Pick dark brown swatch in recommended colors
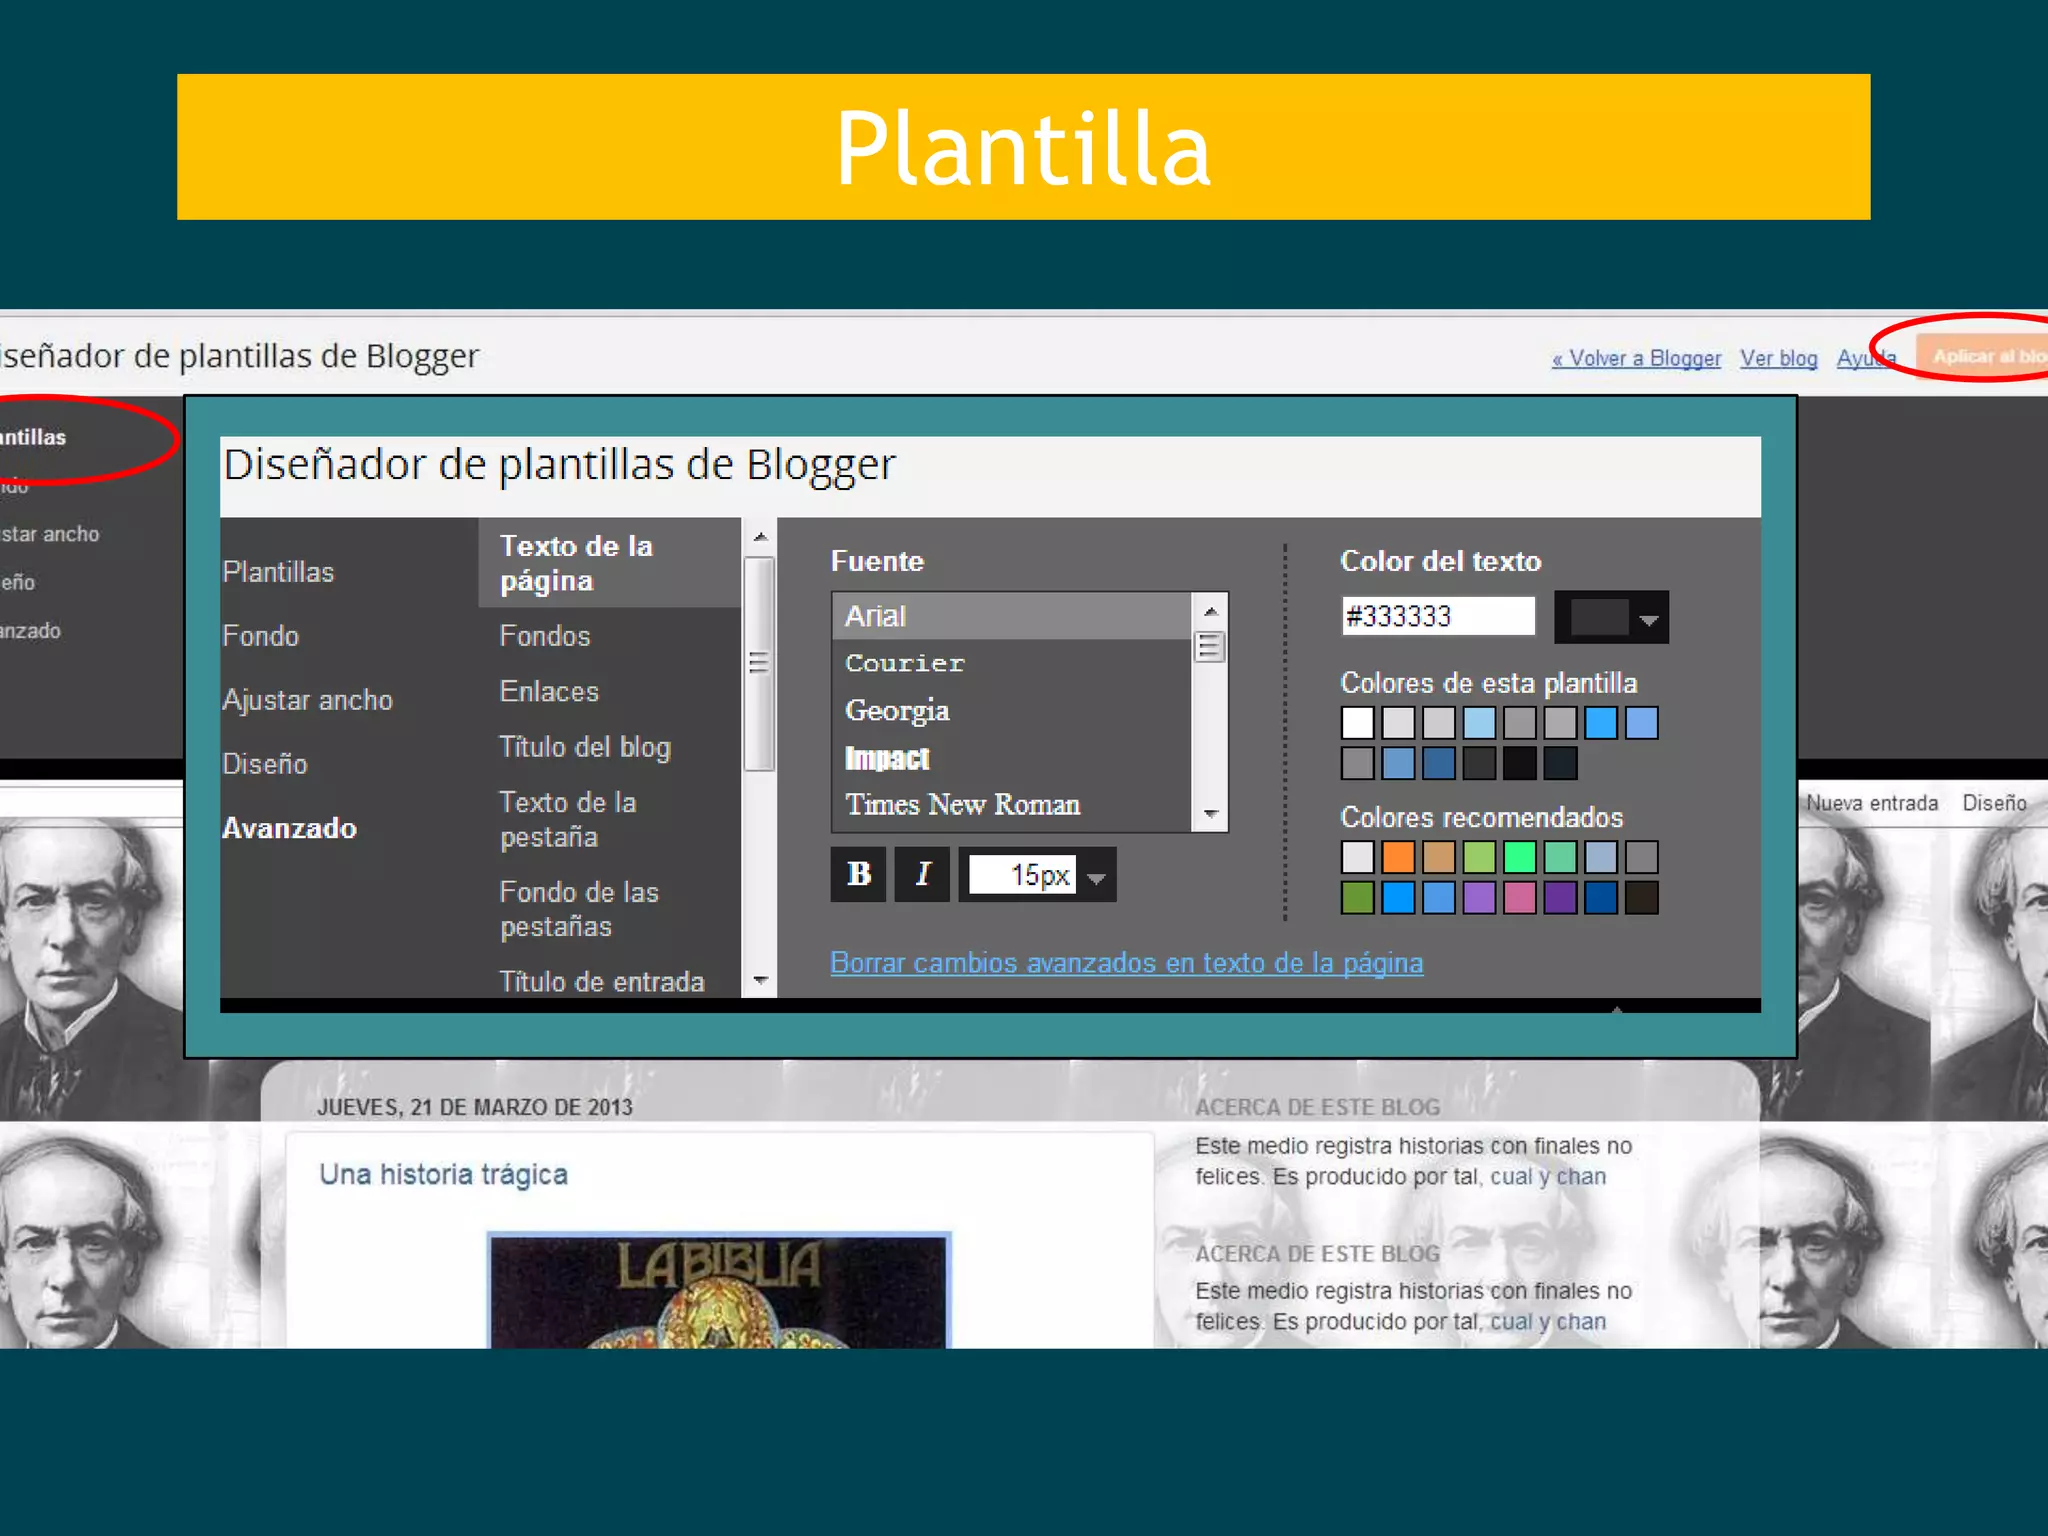2048x1536 pixels. (1641, 898)
